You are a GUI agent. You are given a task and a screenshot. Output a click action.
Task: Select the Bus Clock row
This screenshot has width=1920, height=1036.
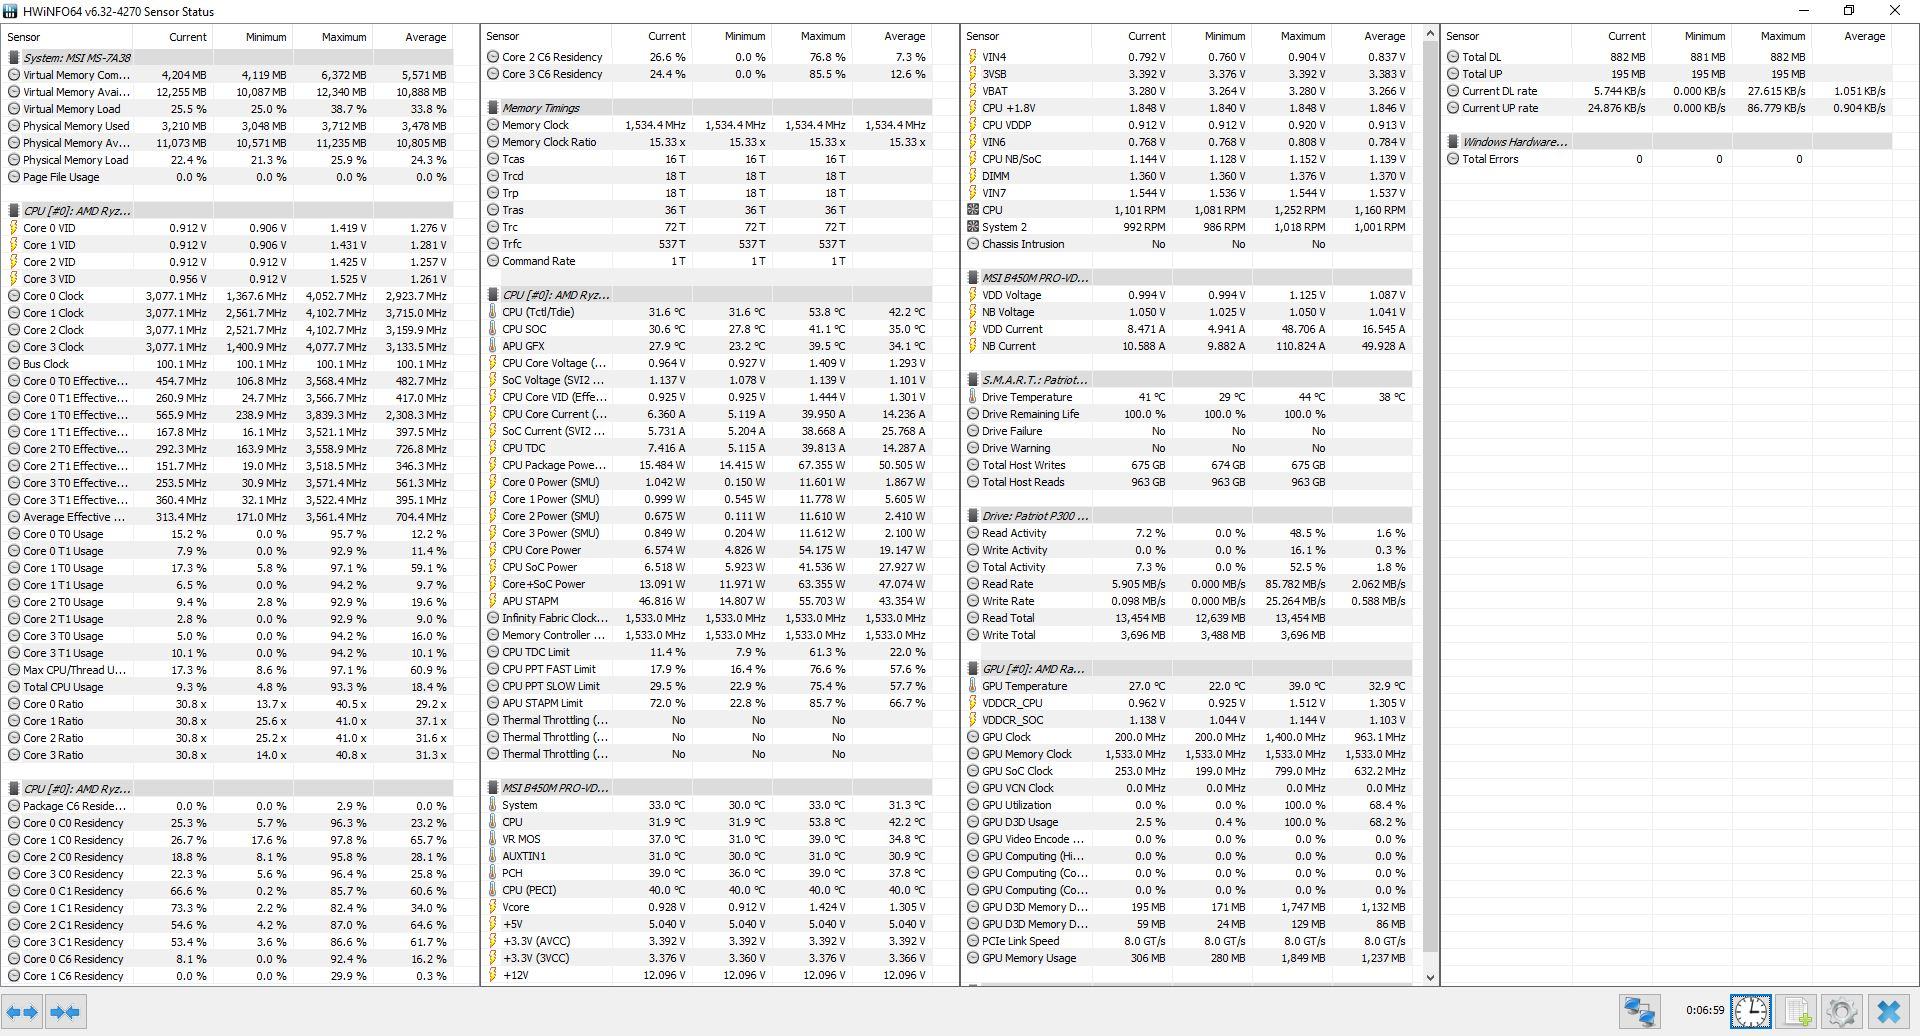pyautogui.click(x=229, y=364)
